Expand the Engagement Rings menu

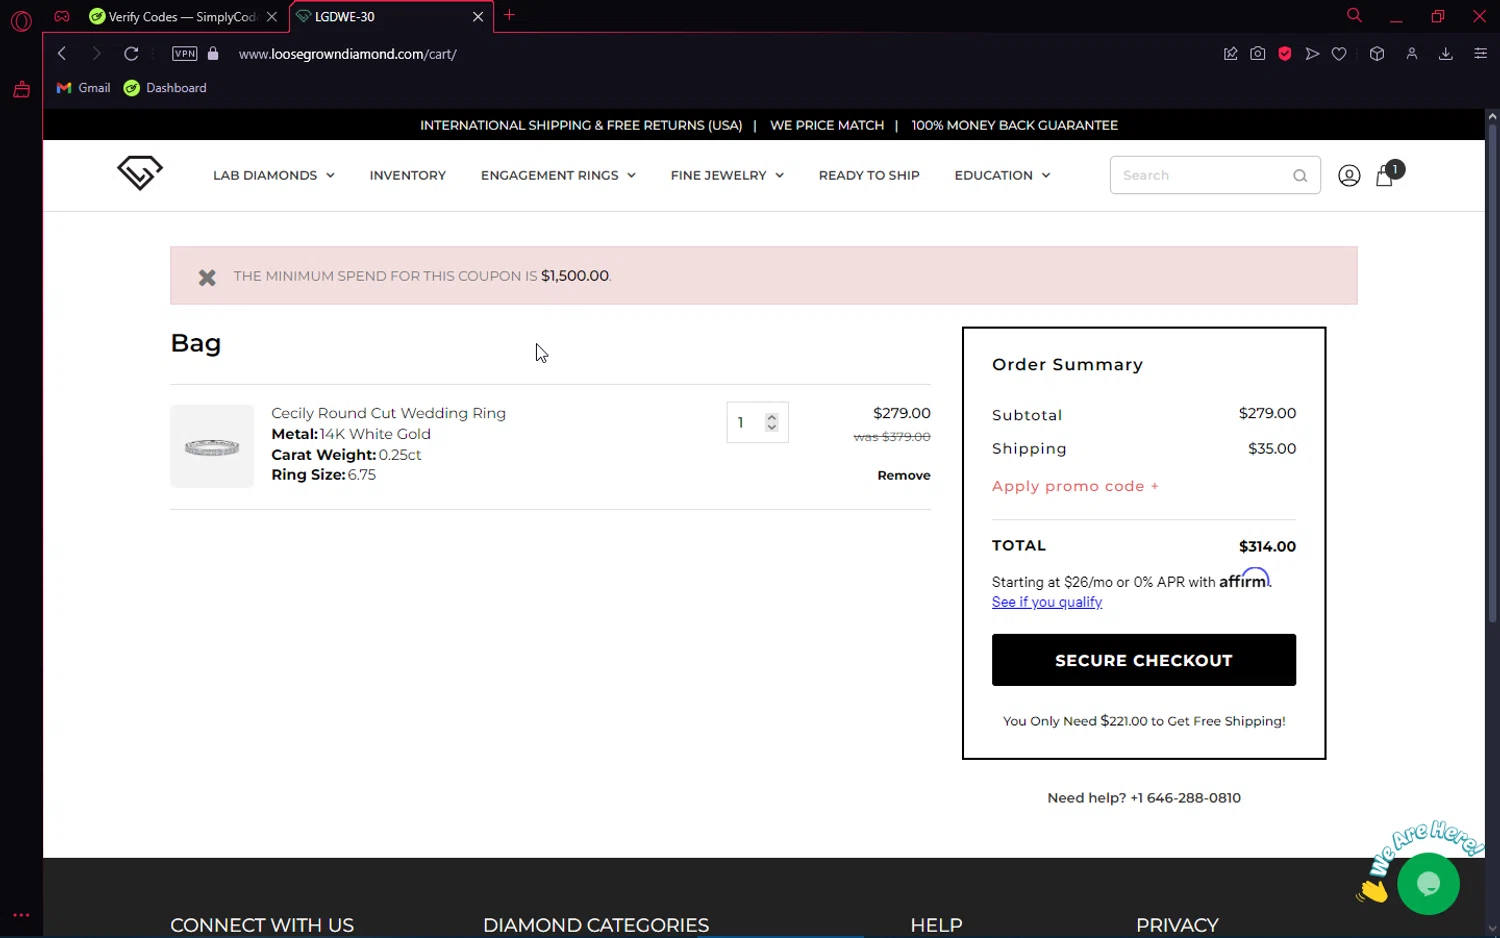pyautogui.click(x=558, y=175)
